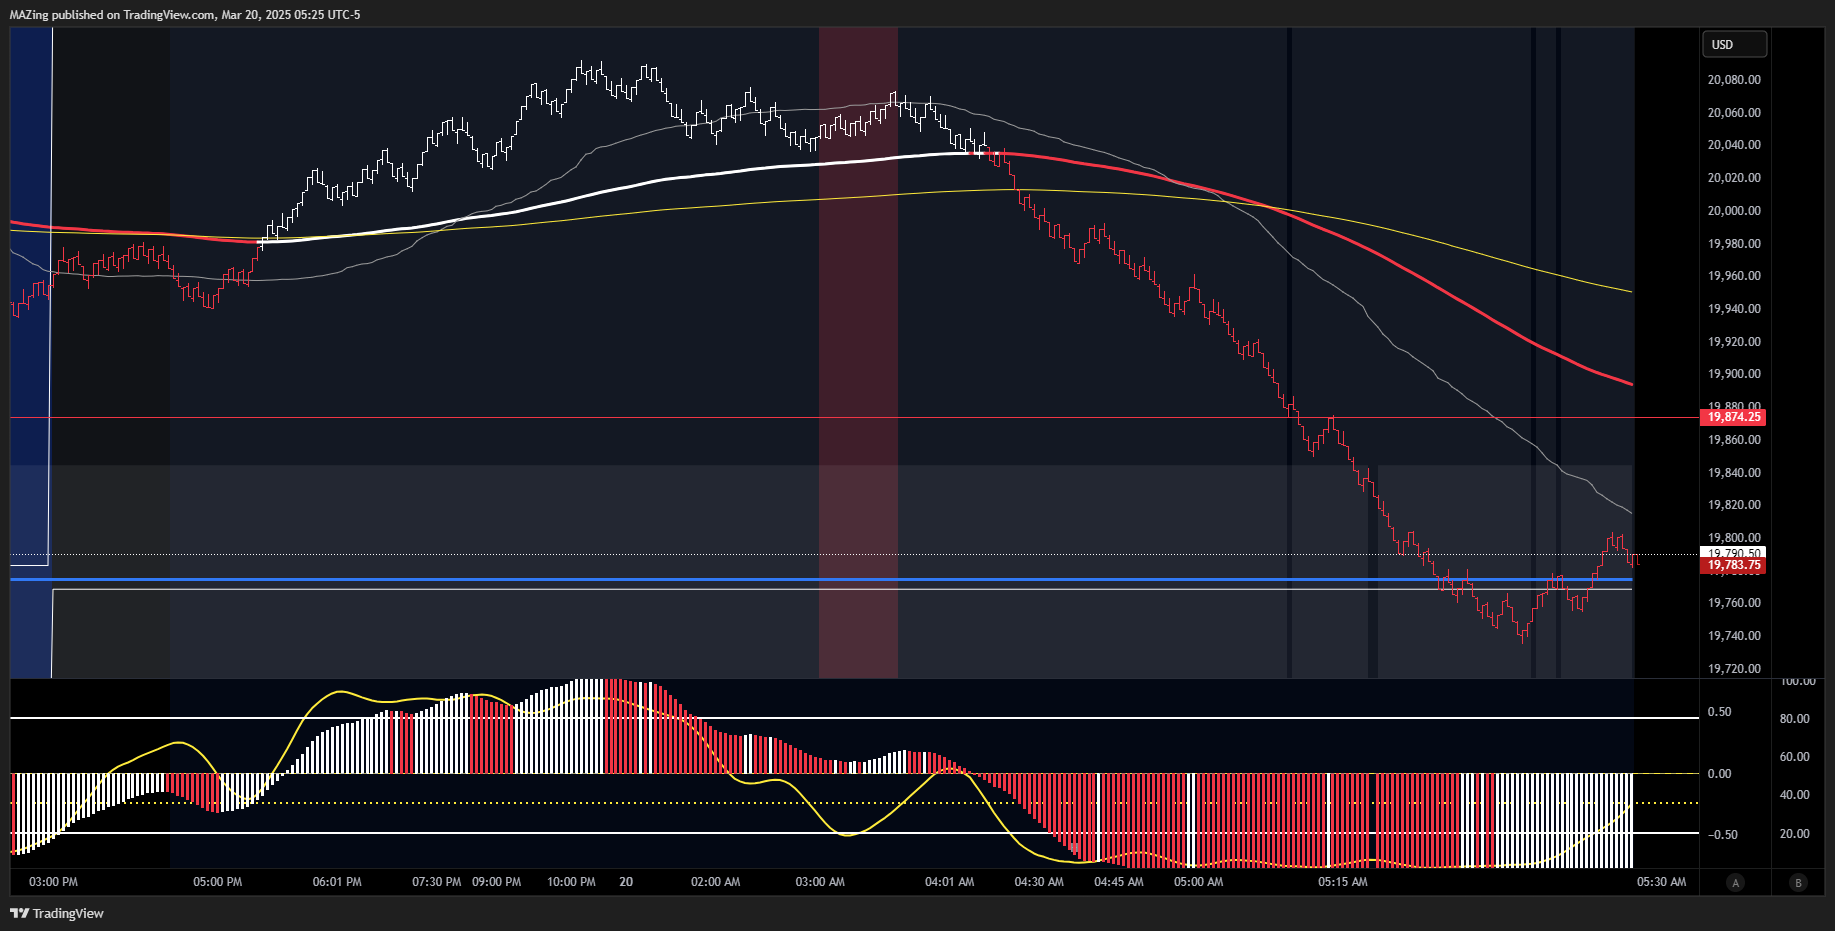The image size is (1835, 931).
Task: Click the 05:00 AM time axis label
Action: [x=1199, y=882]
